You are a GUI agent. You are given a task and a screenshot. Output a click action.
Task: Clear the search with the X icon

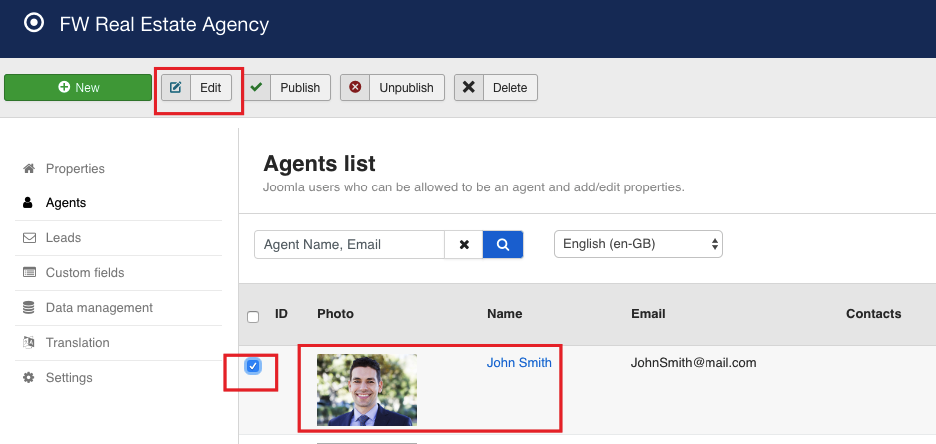click(464, 244)
